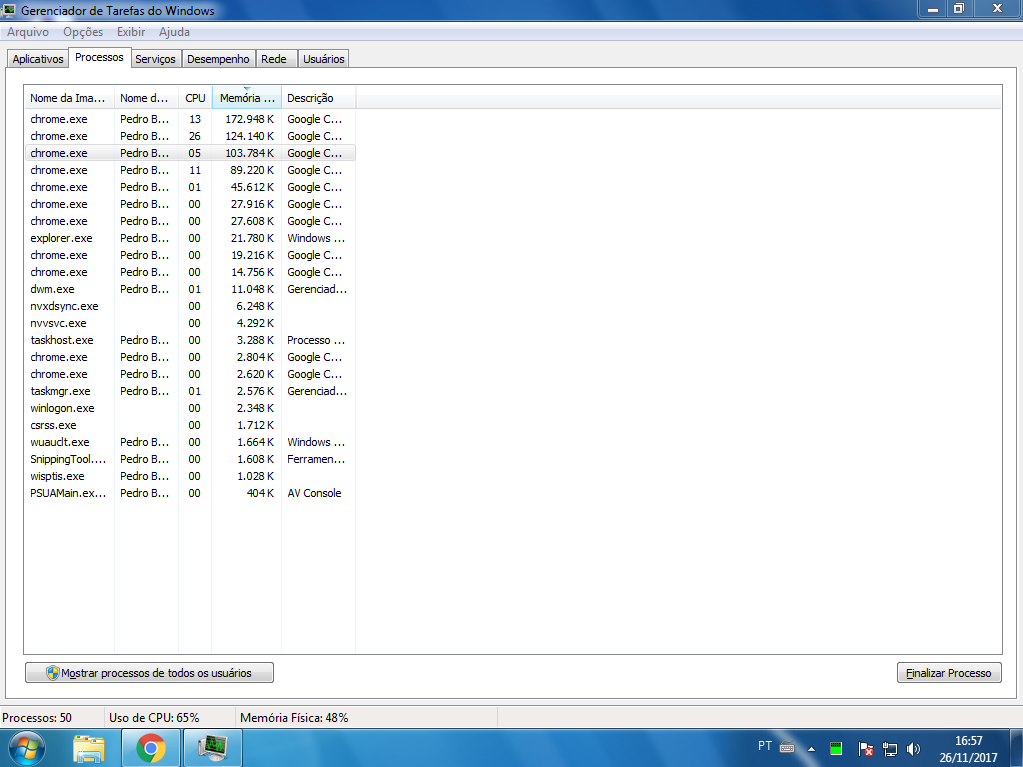Click Processos: 50 in status bar
Screen dimensions: 1023x767
point(37,717)
